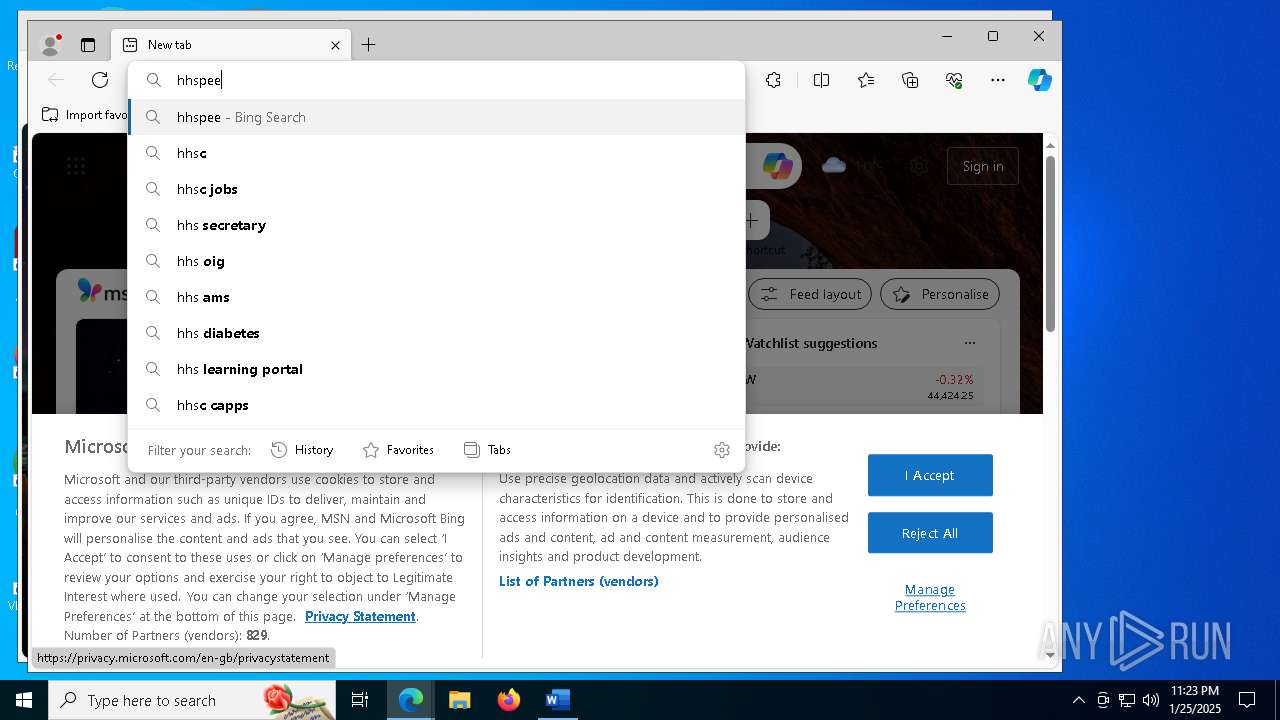The height and width of the screenshot is (720, 1280).
Task: Show hidden system tray icons
Action: click(1078, 700)
